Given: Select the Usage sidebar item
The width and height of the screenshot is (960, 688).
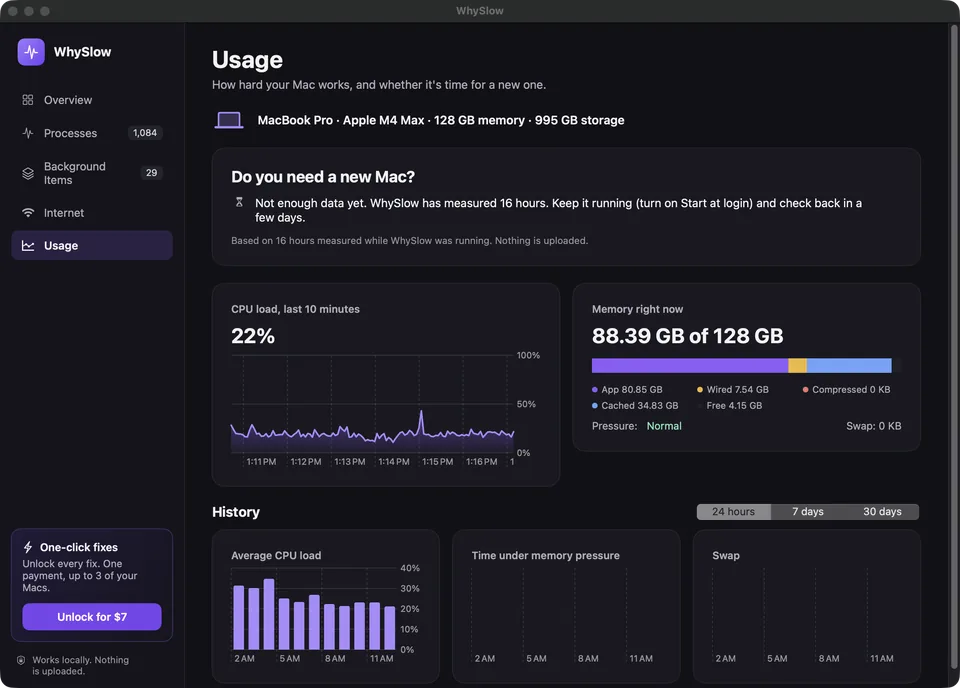Looking at the screenshot, I should coord(92,245).
